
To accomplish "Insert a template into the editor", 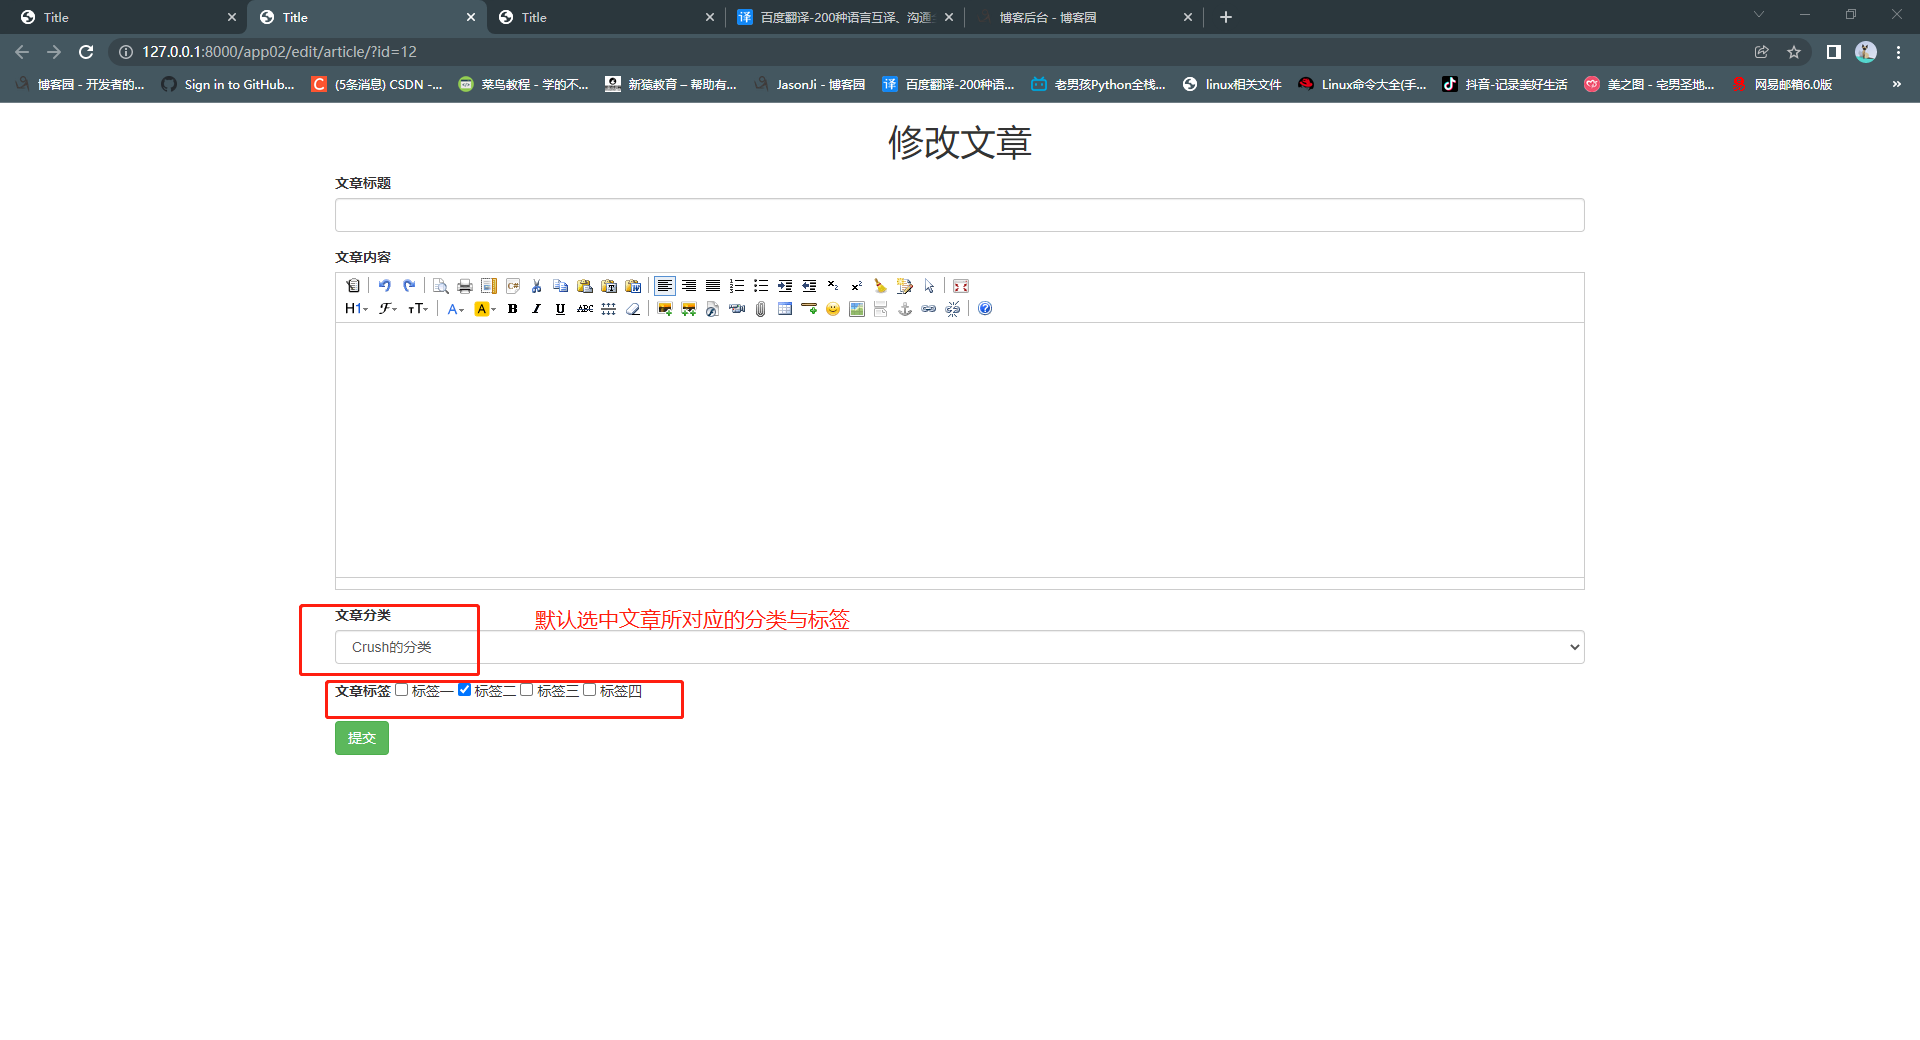I will point(488,286).
